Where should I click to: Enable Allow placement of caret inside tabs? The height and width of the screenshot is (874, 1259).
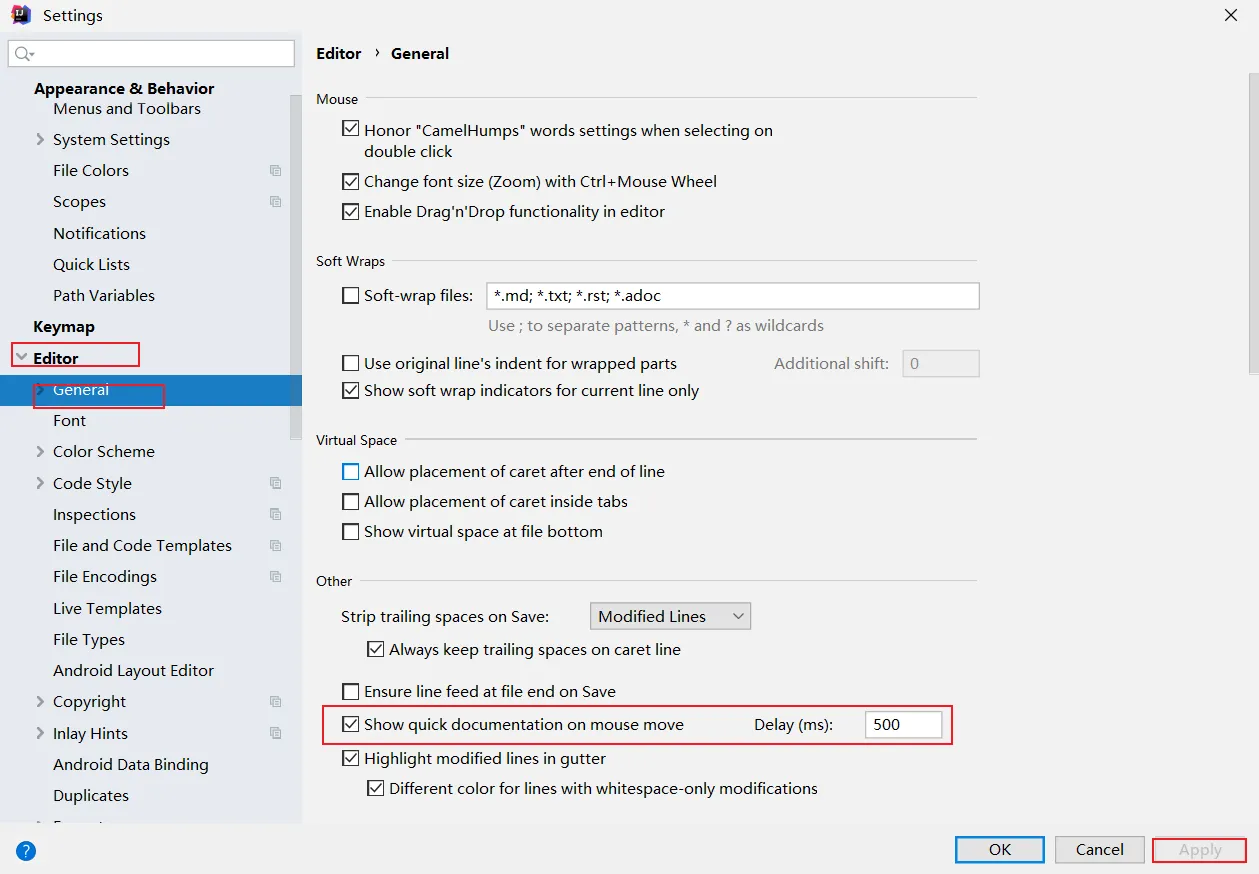(x=351, y=502)
